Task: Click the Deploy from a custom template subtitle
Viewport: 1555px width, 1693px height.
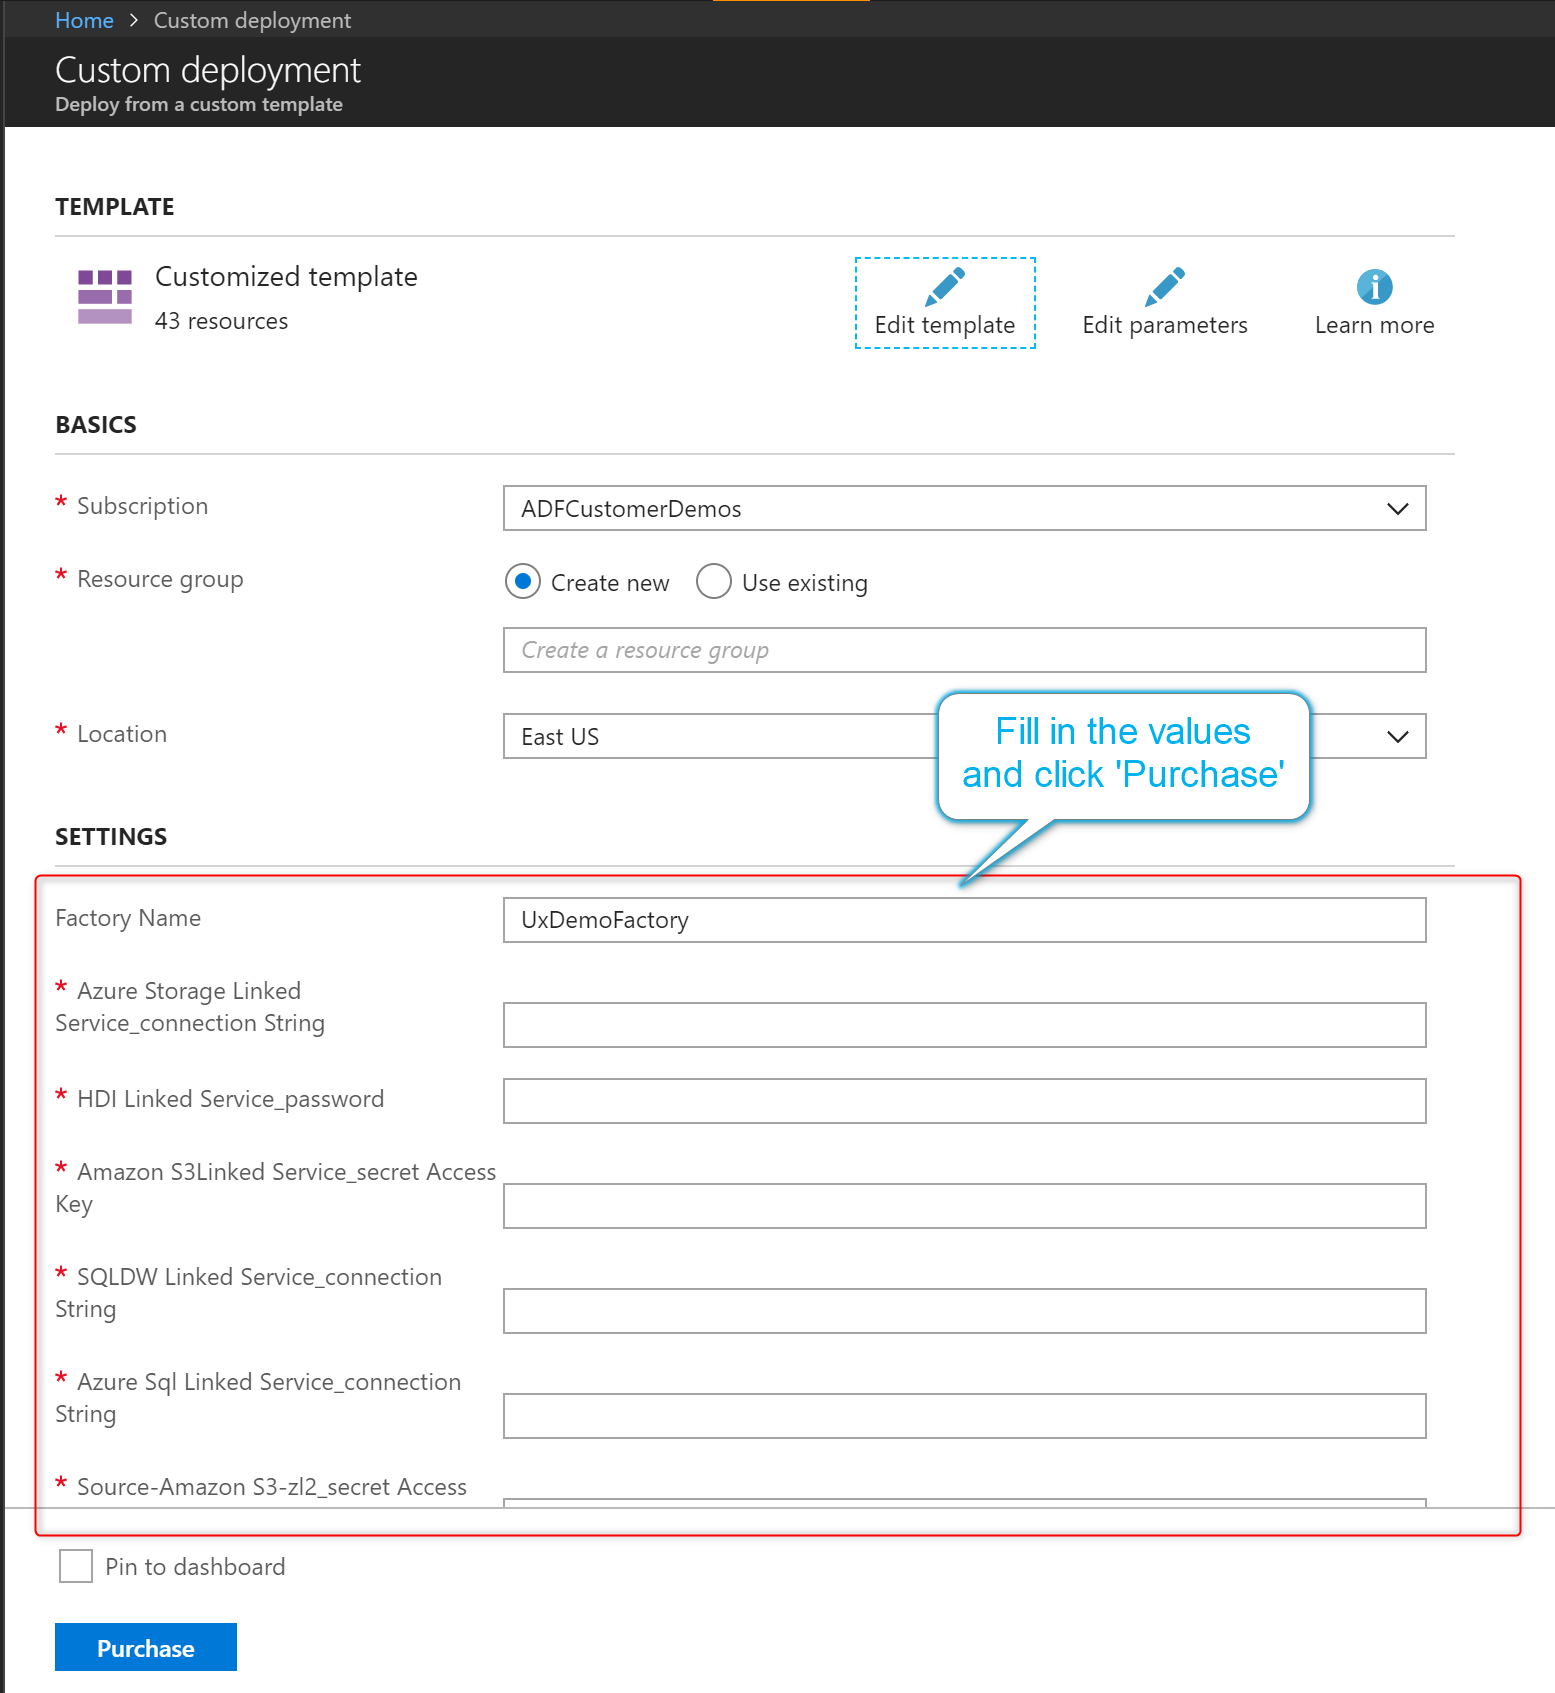Action: tap(199, 104)
